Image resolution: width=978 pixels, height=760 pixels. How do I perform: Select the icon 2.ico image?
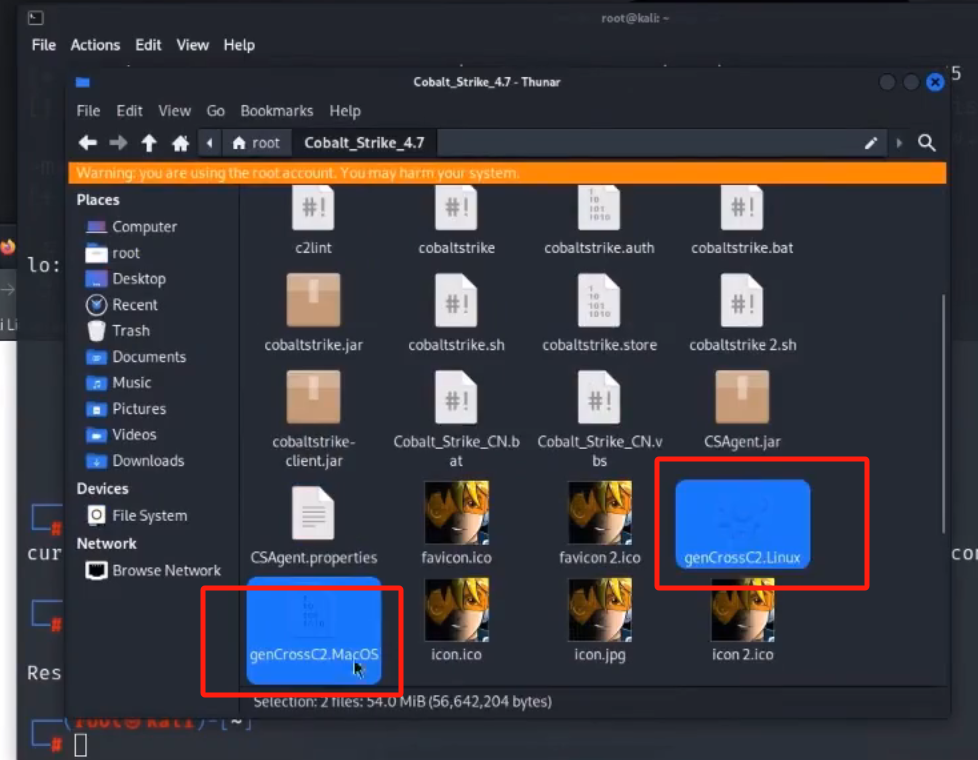pos(742,620)
